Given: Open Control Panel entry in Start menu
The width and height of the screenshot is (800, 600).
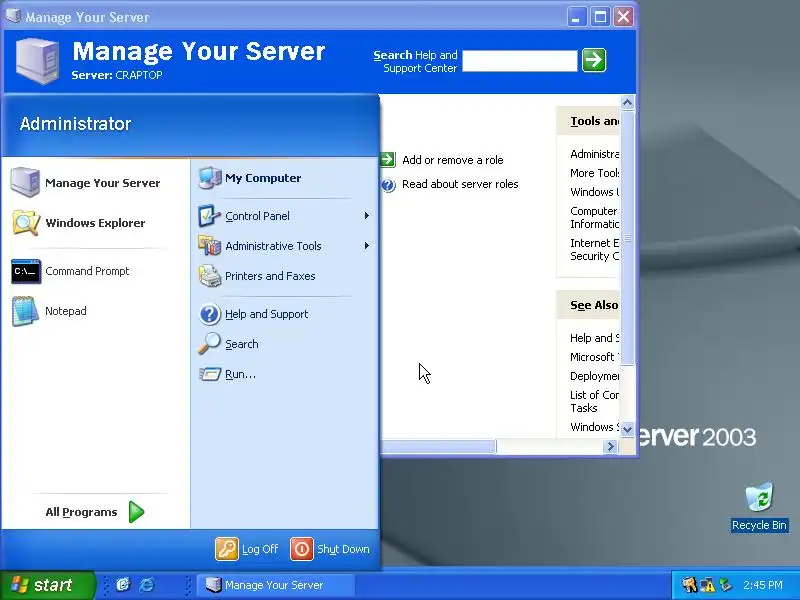Looking at the screenshot, I should click(x=284, y=216).
